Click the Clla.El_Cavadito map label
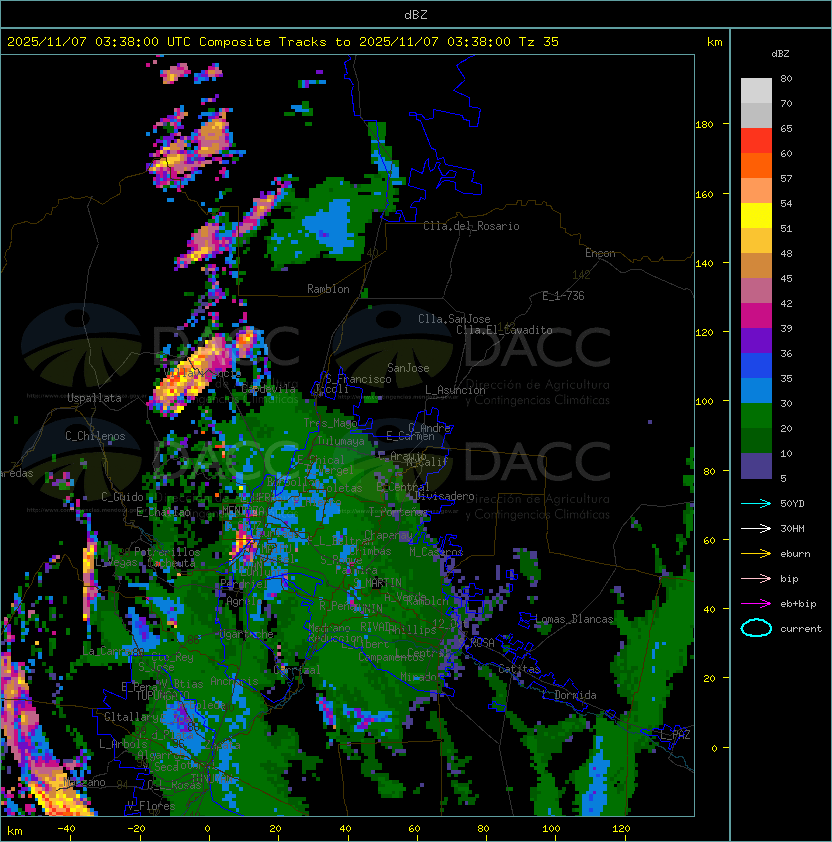 click(x=504, y=330)
